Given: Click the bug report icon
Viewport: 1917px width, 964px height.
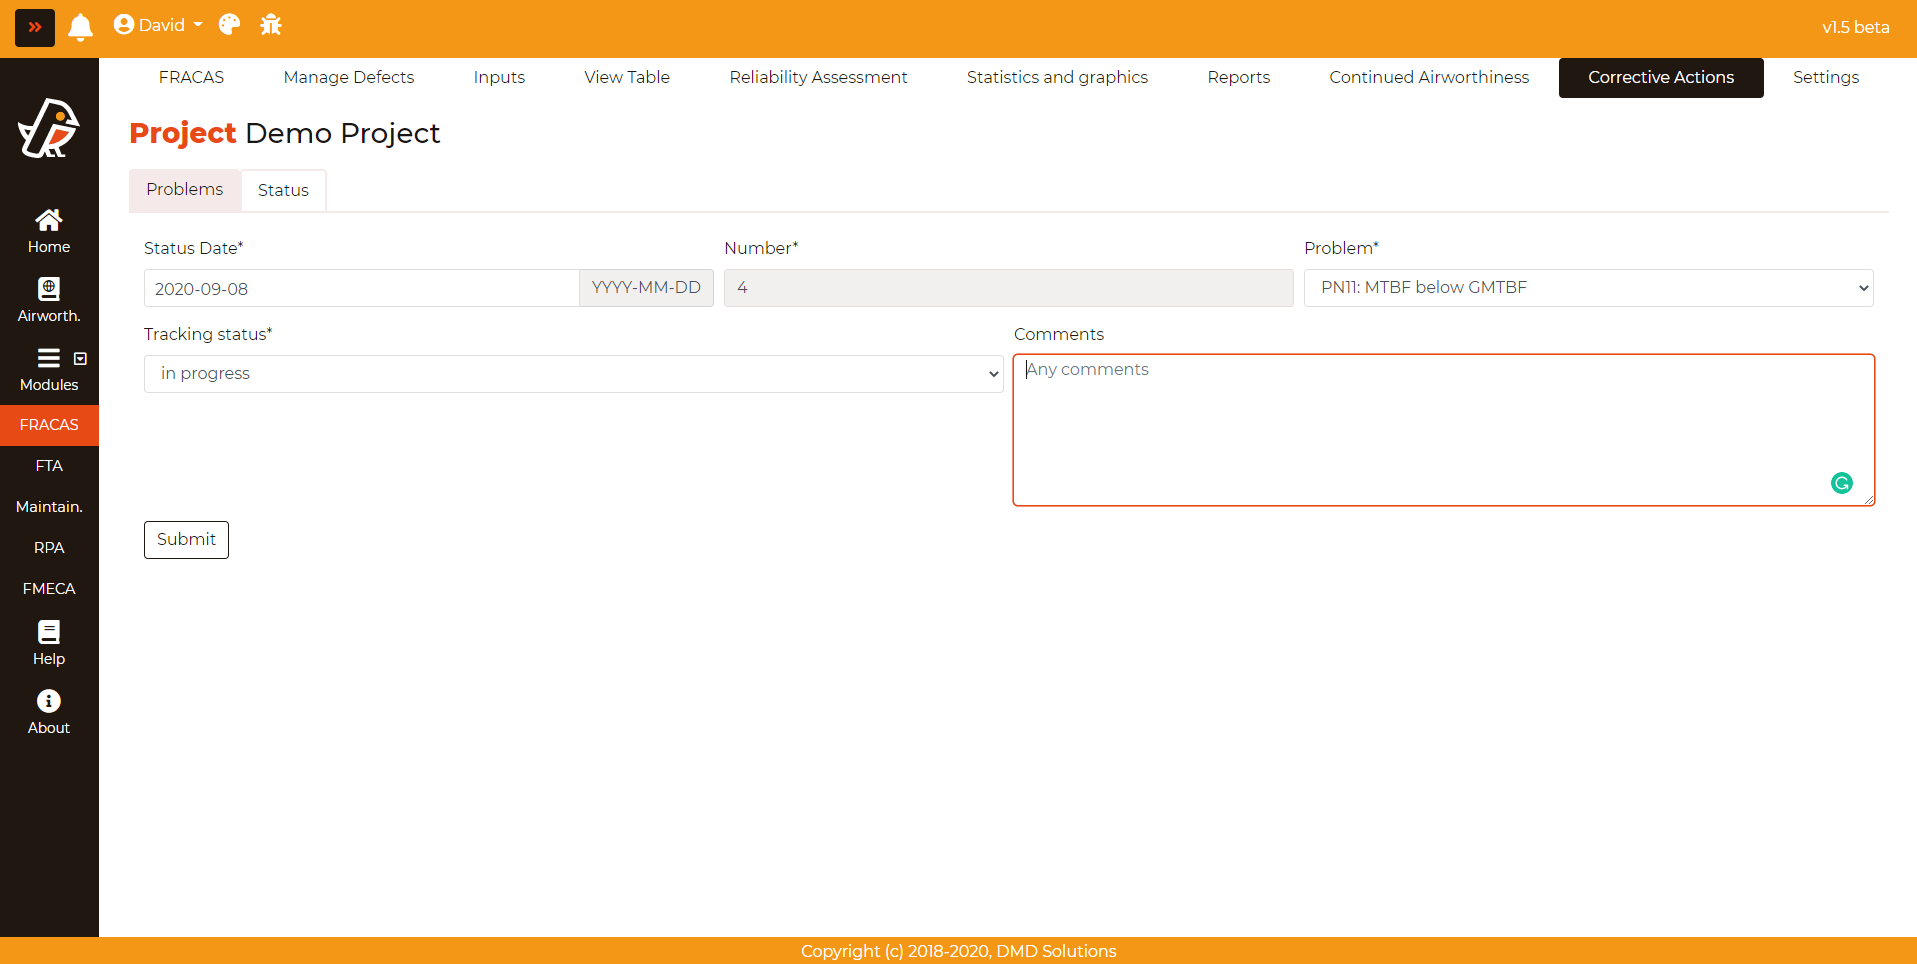Looking at the screenshot, I should [271, 25].
